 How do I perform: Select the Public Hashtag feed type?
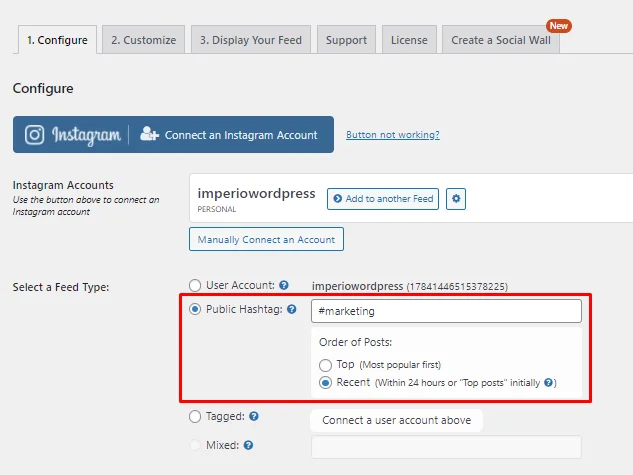pyautogui.click(x=195, y=309)
